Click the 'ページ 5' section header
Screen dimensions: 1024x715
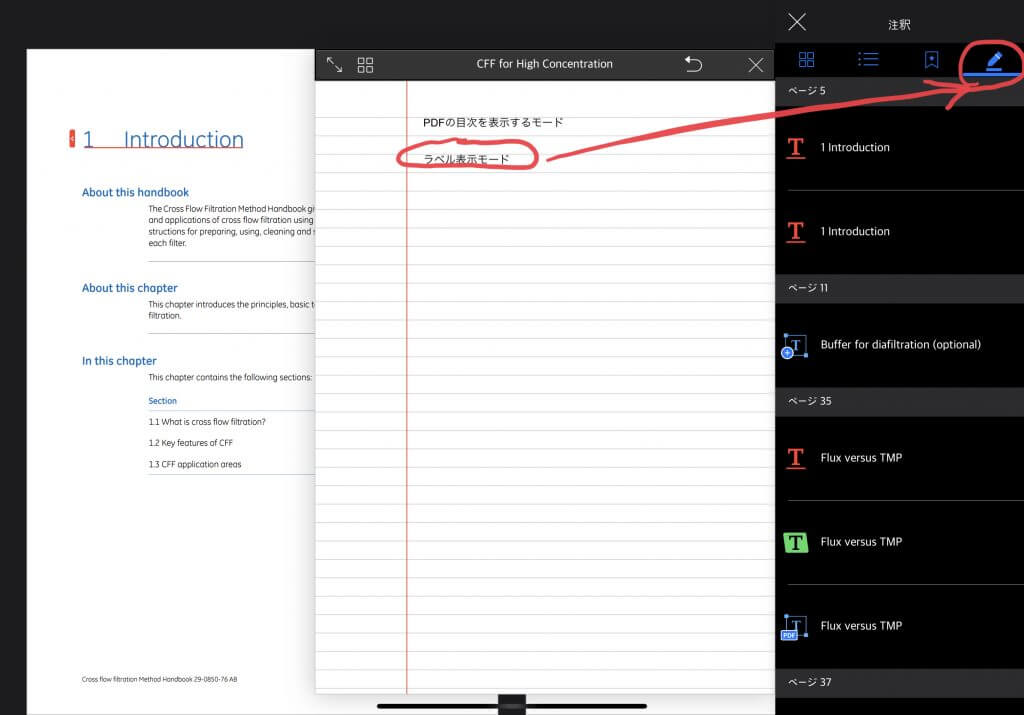pyautogui.click(x=899, y=91)
